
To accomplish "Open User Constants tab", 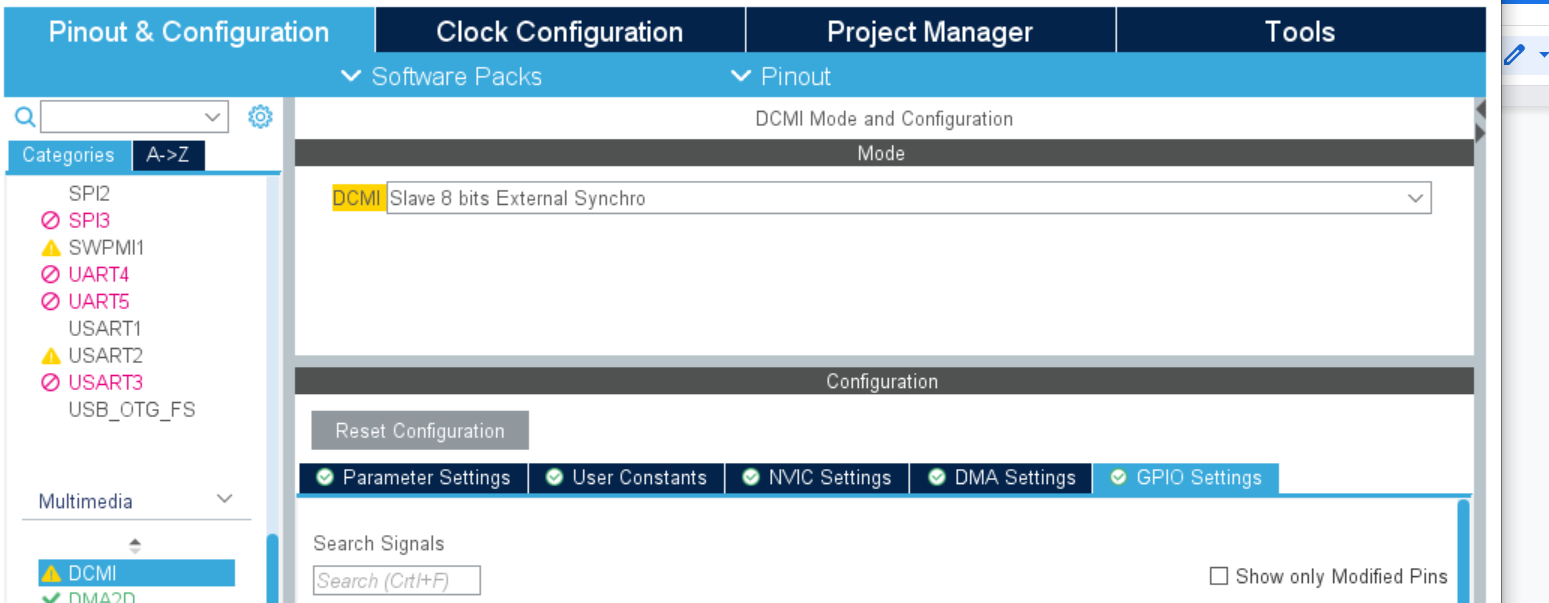I will [626, 477].
